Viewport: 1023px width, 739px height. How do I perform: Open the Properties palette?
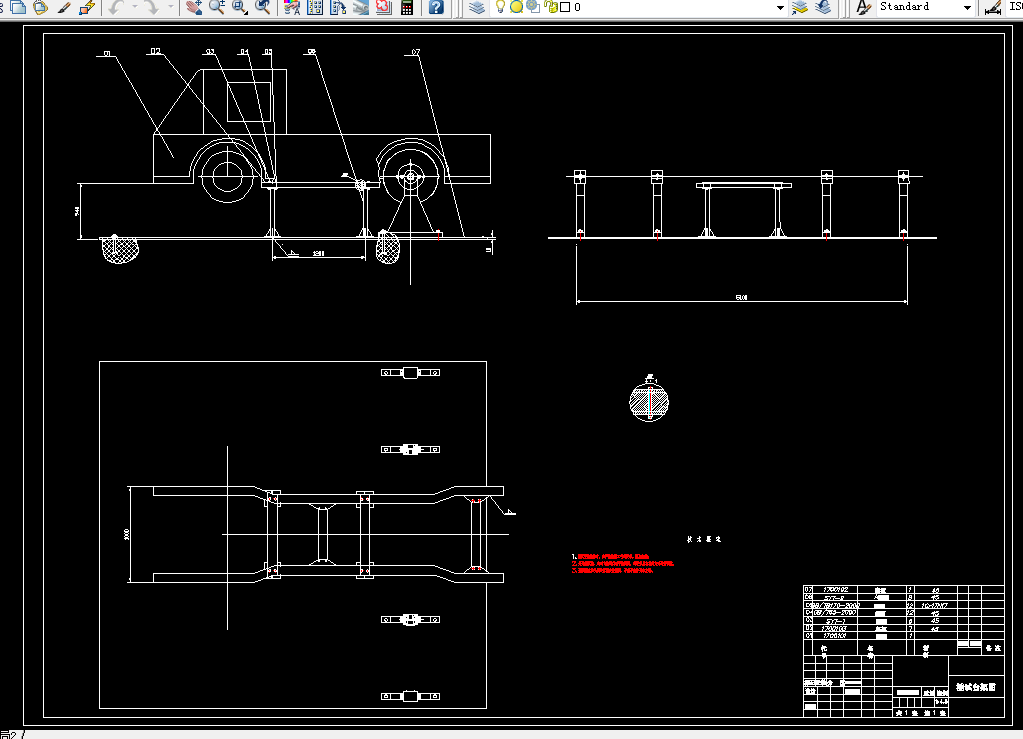(292, 7)
